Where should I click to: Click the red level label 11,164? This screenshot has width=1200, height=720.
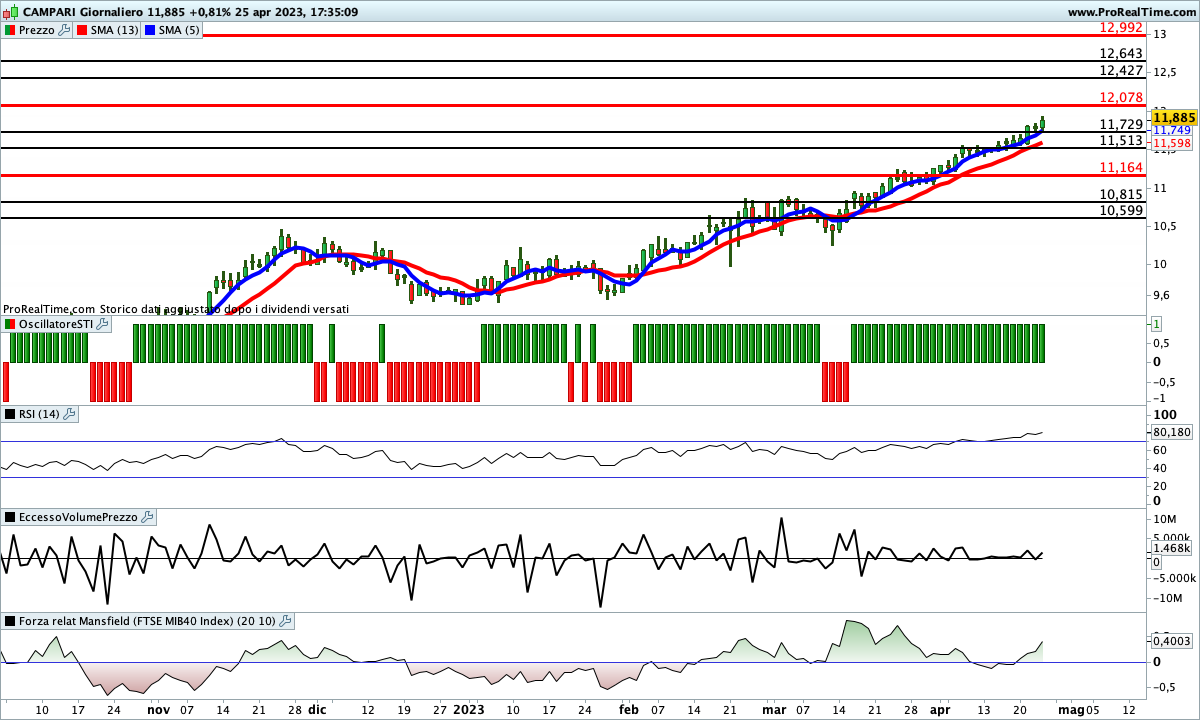(x=1121, y=167)
